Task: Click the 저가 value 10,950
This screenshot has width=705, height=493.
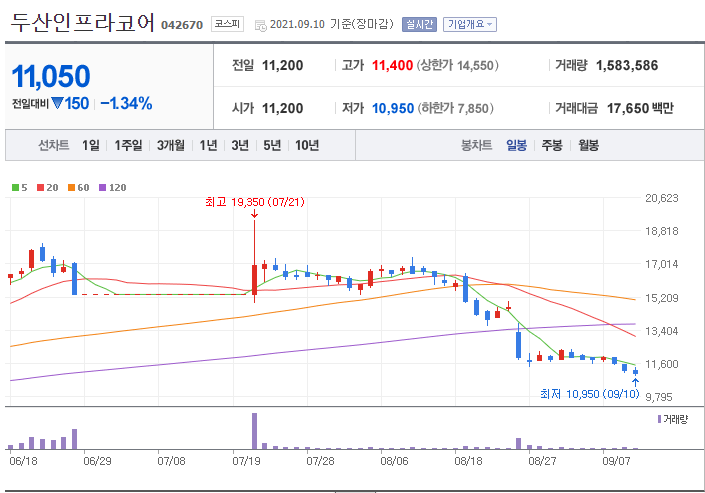Action: pyautogui.click(x=393, y=108)
